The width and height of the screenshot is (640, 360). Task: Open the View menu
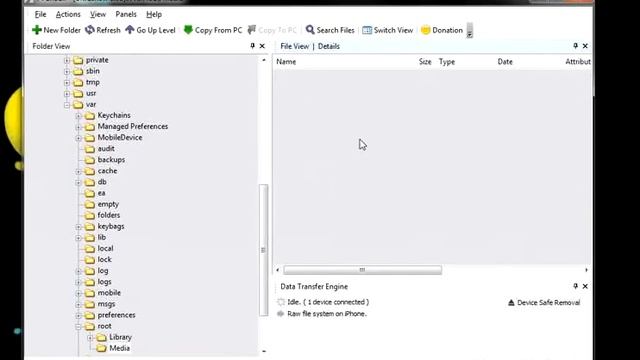pos(98,14)
